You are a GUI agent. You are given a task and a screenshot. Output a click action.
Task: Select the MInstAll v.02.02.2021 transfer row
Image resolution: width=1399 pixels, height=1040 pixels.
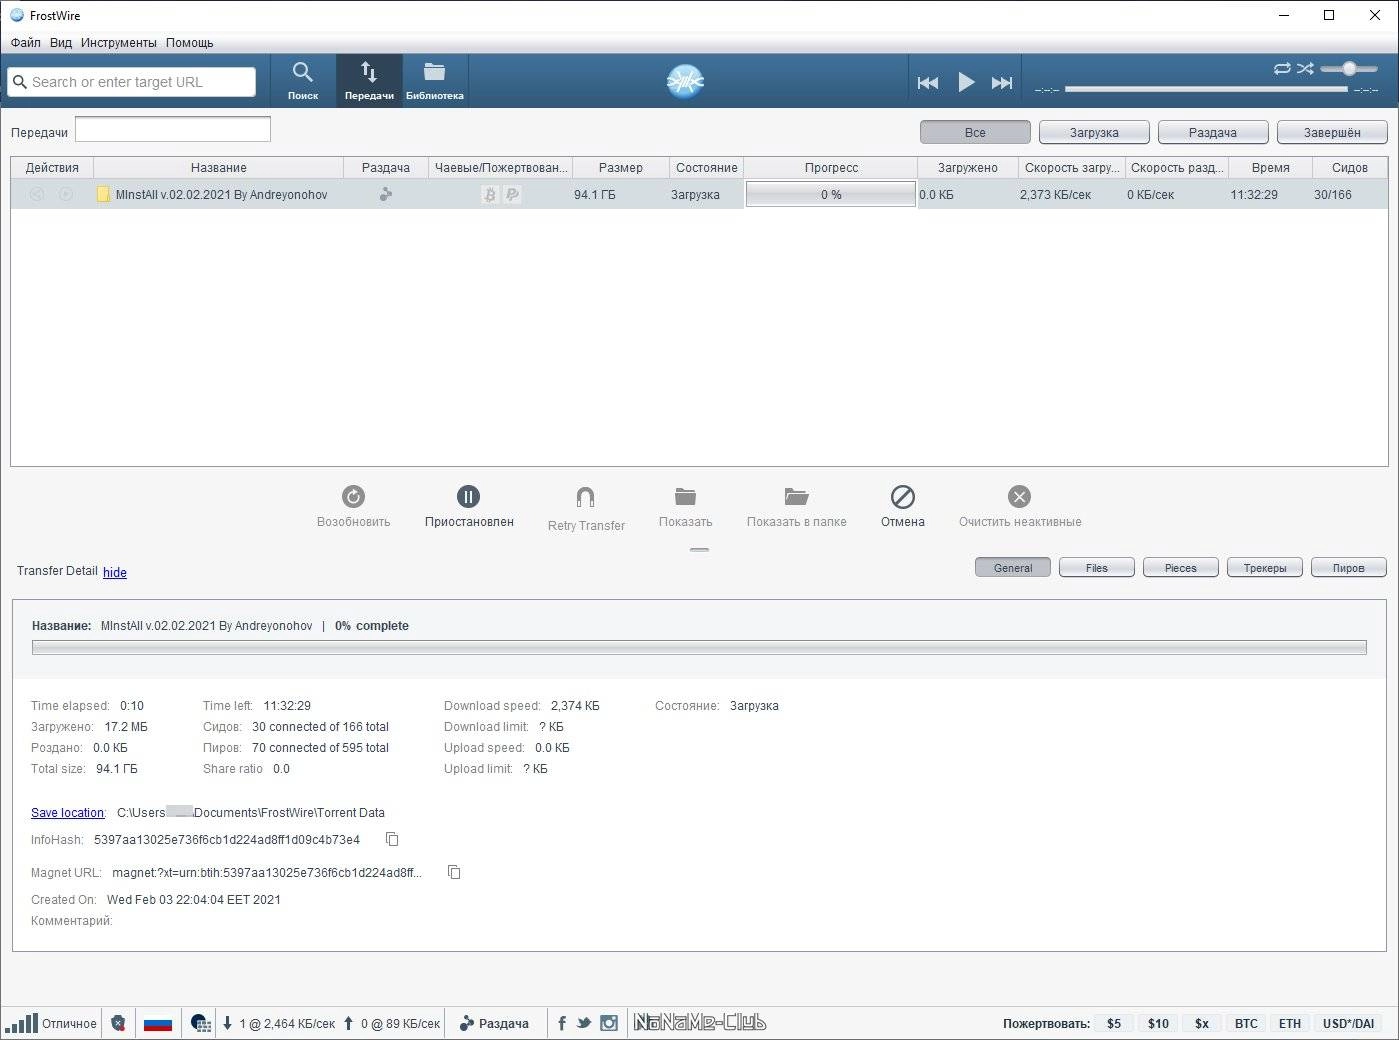pos(699,194)
